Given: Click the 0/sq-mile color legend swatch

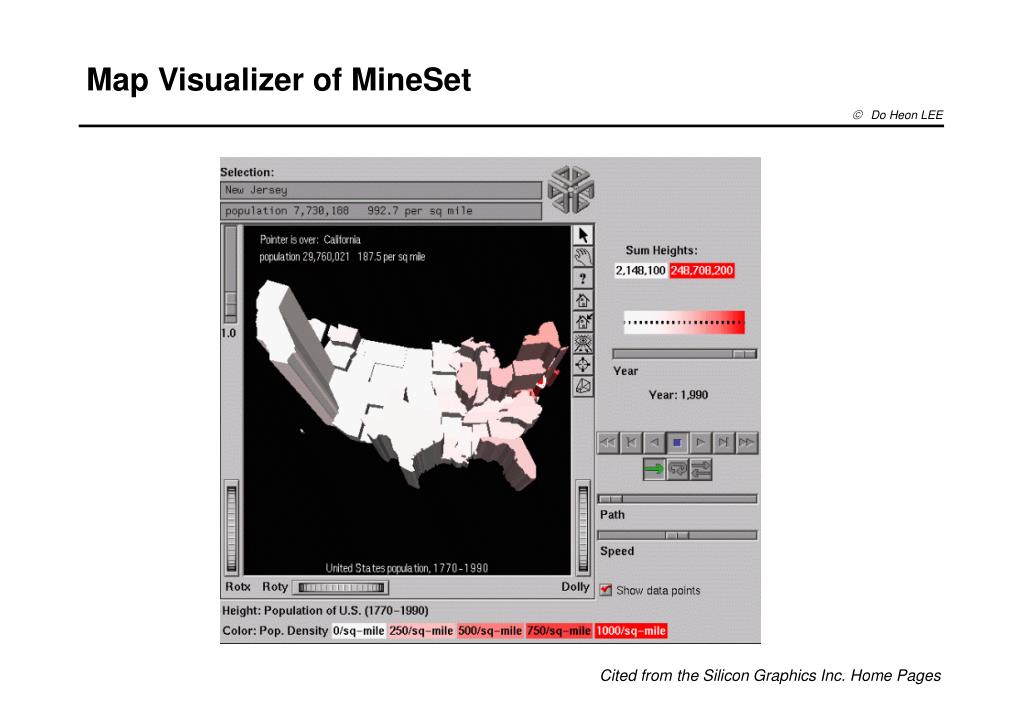Looking at the screenshot, I should [x=358, y=631].
